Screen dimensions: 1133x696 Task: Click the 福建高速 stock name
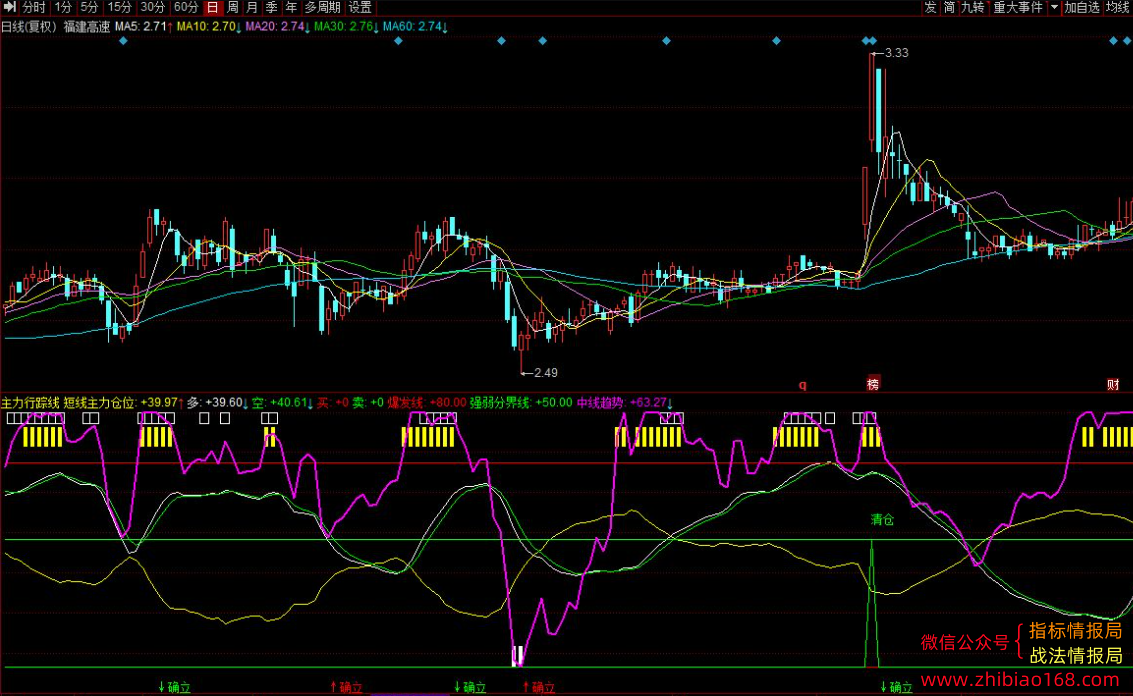tap(87, 27)
